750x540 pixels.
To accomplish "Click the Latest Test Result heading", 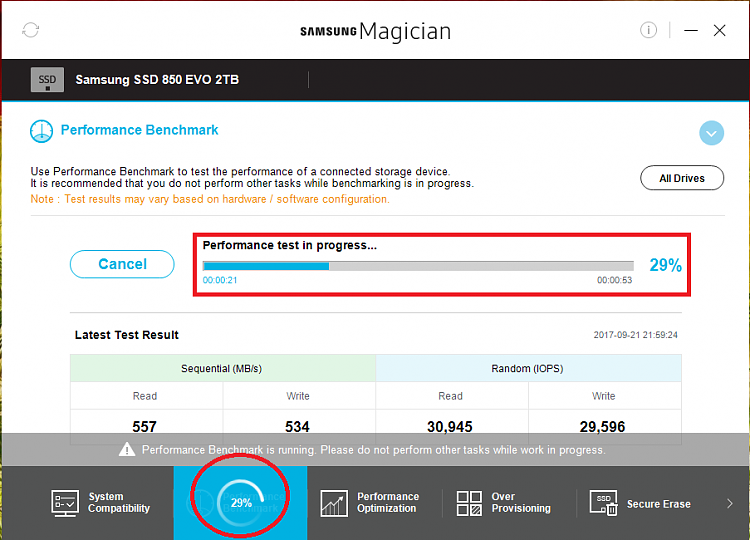I will [x=126, y=335].
